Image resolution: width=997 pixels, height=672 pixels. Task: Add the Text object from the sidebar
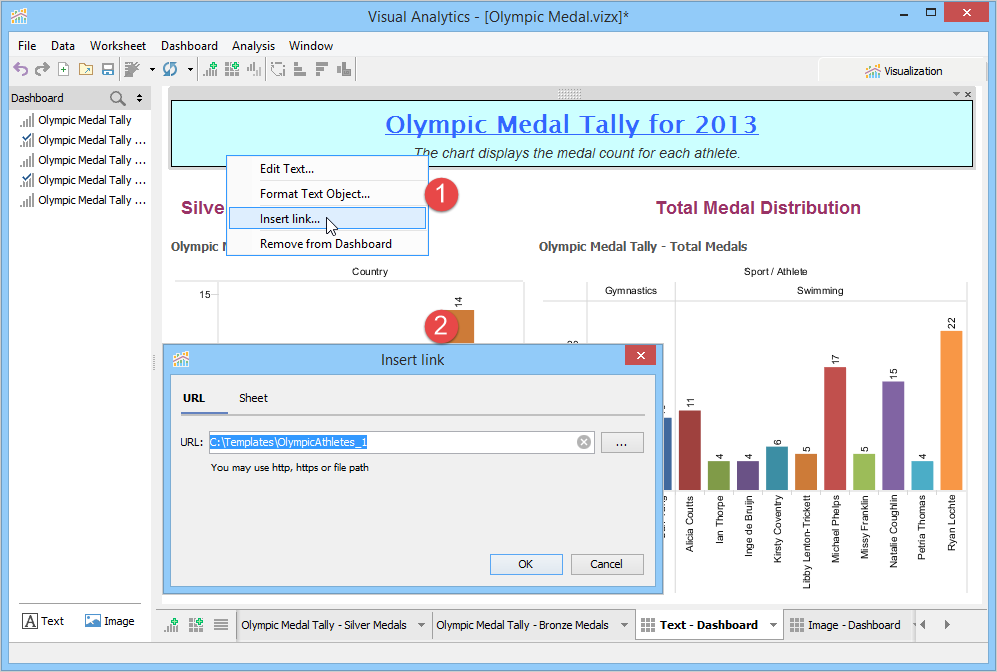(x=43, y=621)
